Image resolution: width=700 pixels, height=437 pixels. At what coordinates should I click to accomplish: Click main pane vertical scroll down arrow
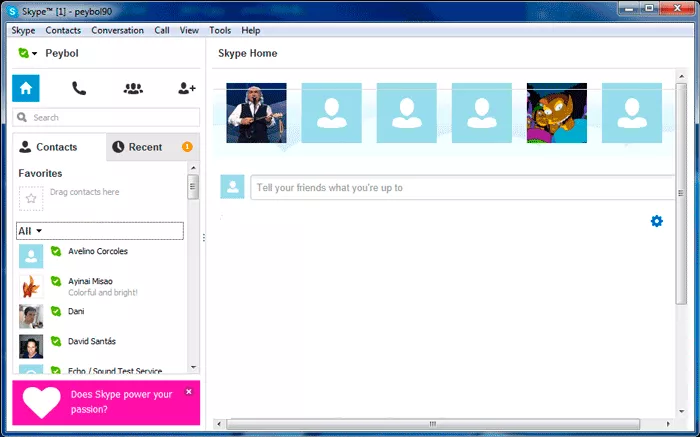coord(681,412)
